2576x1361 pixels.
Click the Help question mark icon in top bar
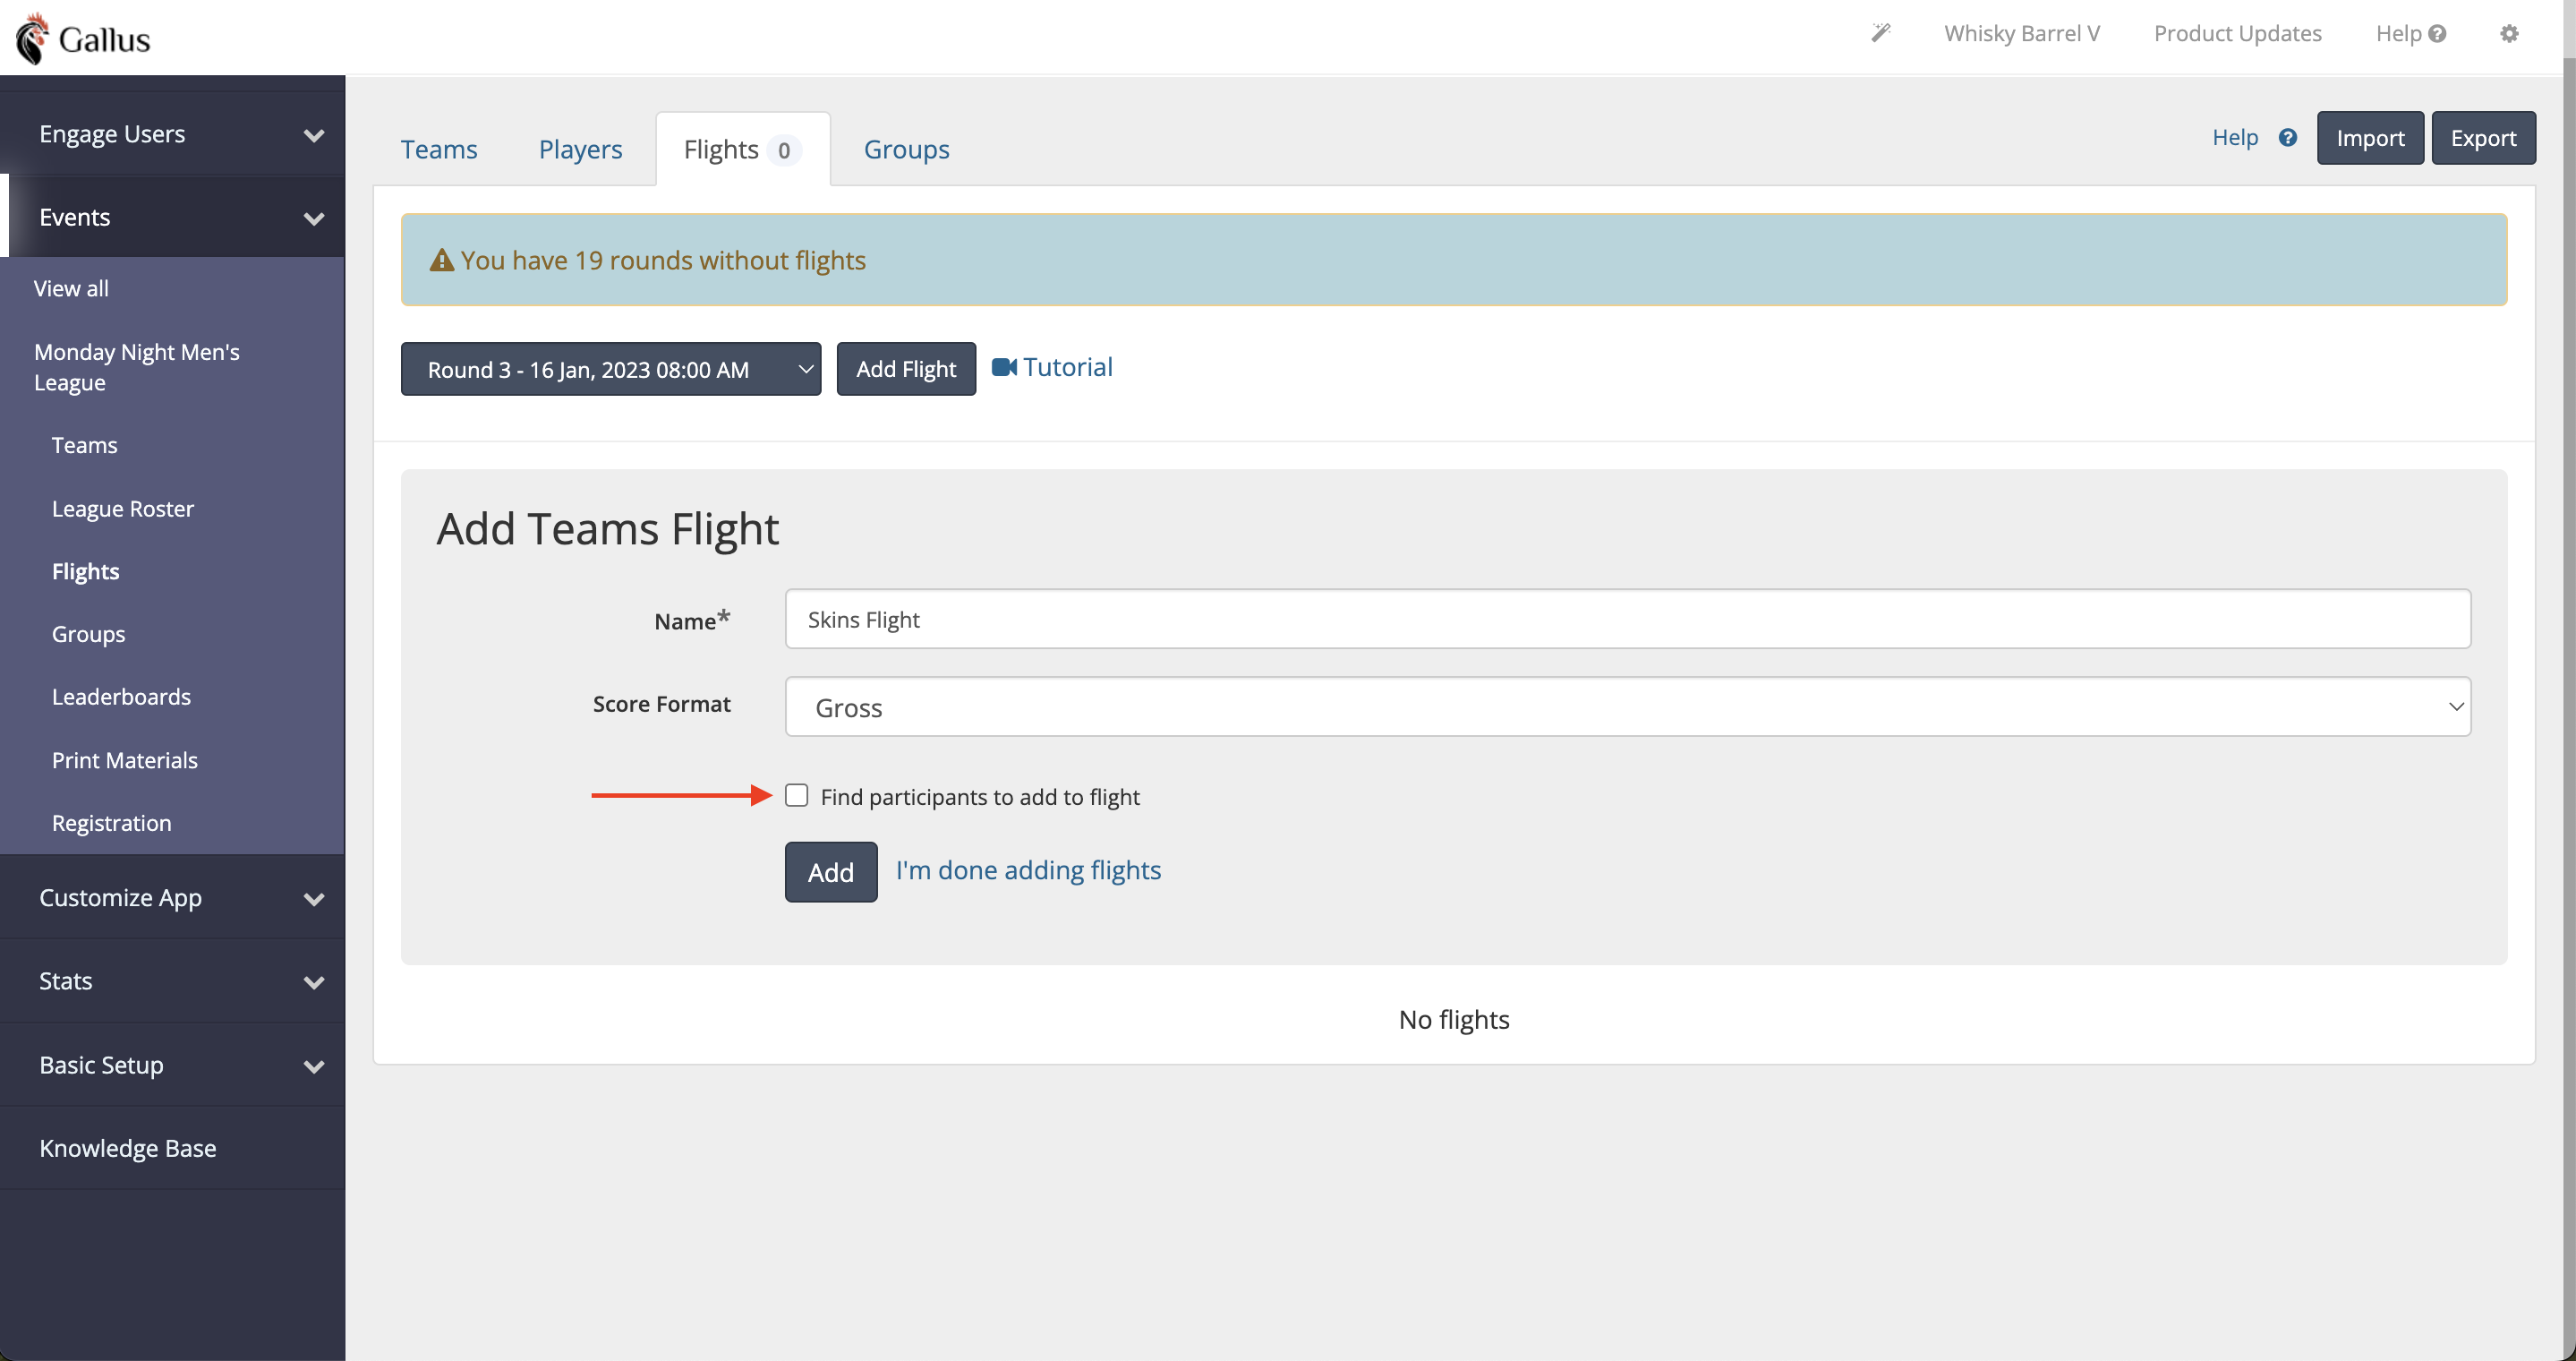pos(2437,34)
